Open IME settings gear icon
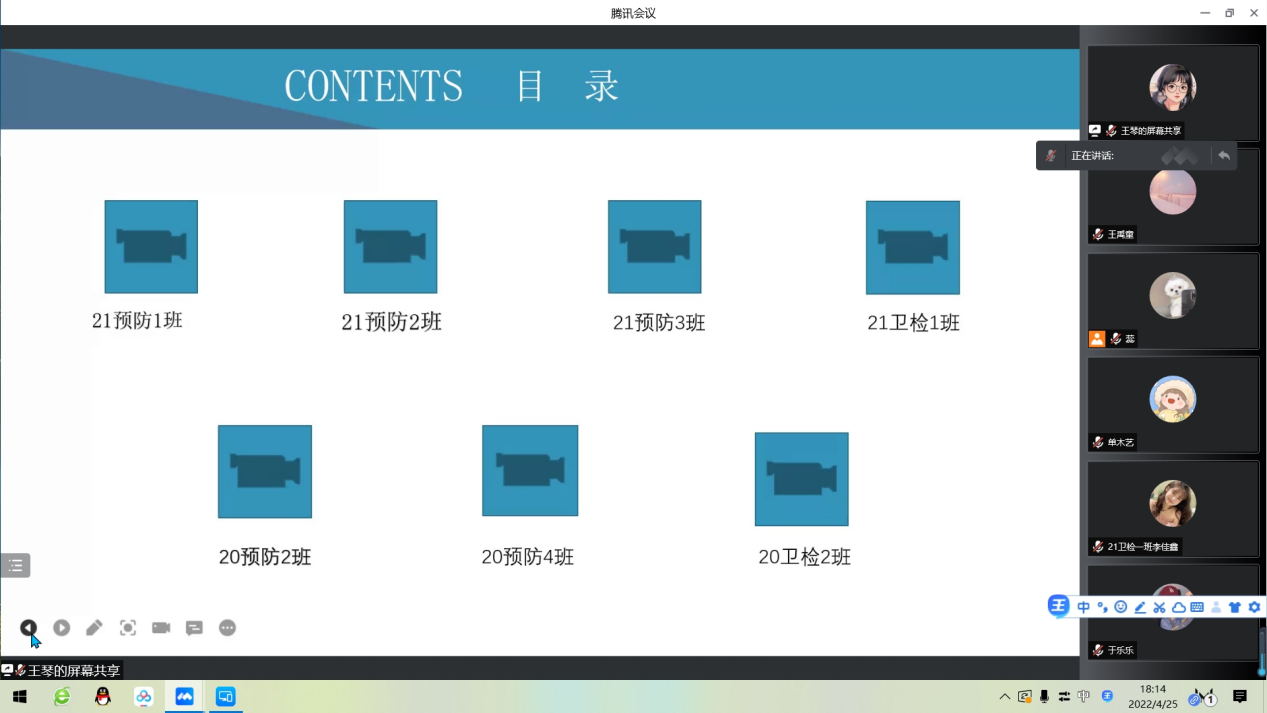This screenshot has width=1267, height=713. pyautogui.click(x=1254, y=607)
